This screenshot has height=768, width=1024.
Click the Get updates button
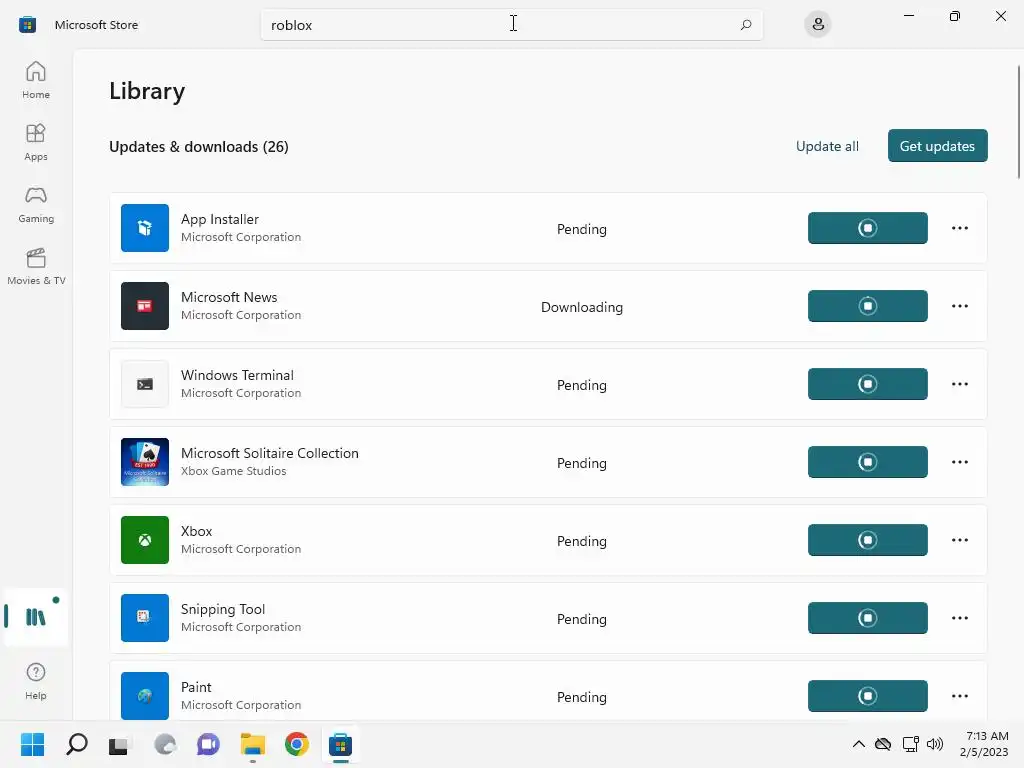937,146
